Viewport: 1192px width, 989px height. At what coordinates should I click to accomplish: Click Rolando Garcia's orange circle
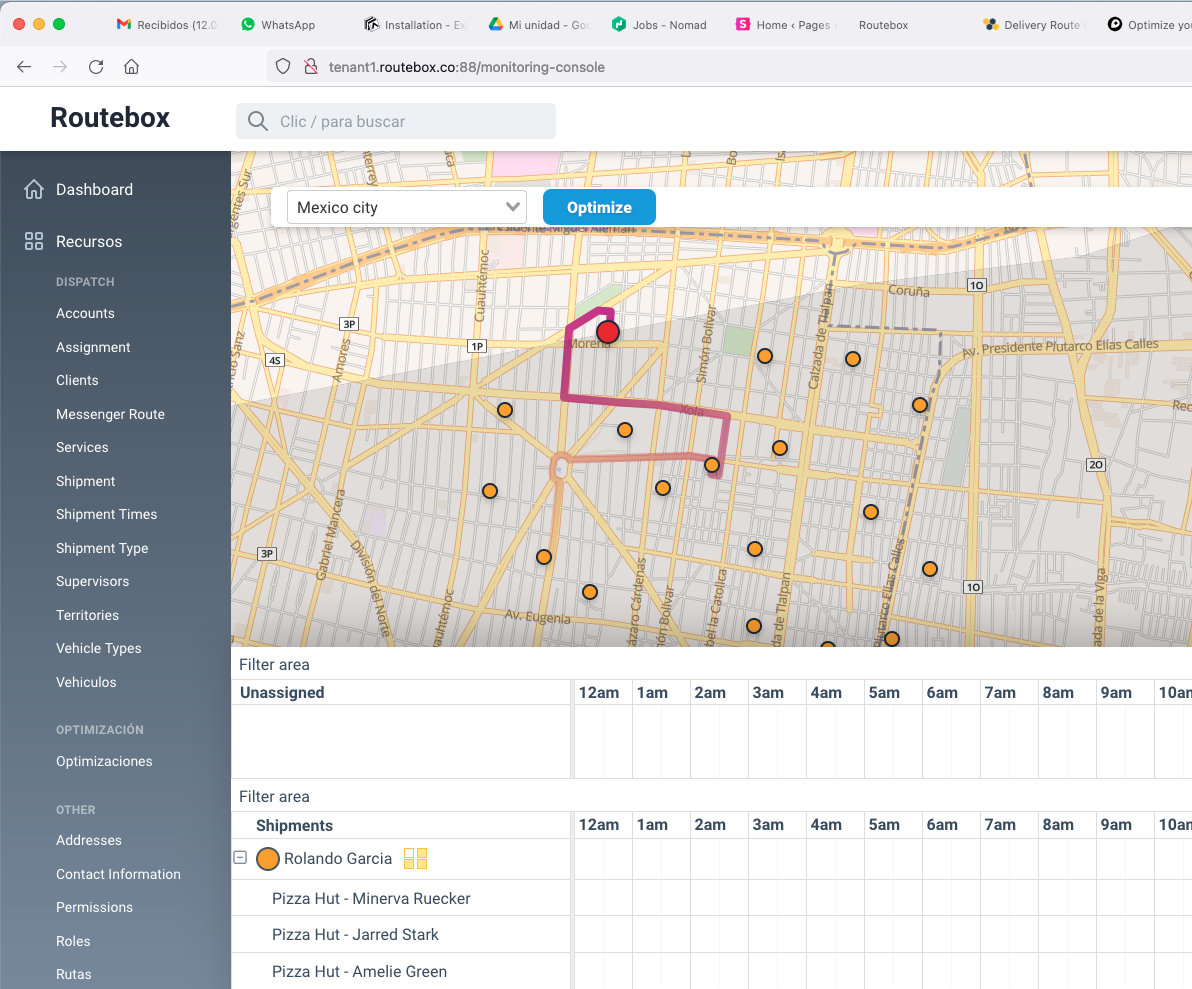[x=267, y=859]
